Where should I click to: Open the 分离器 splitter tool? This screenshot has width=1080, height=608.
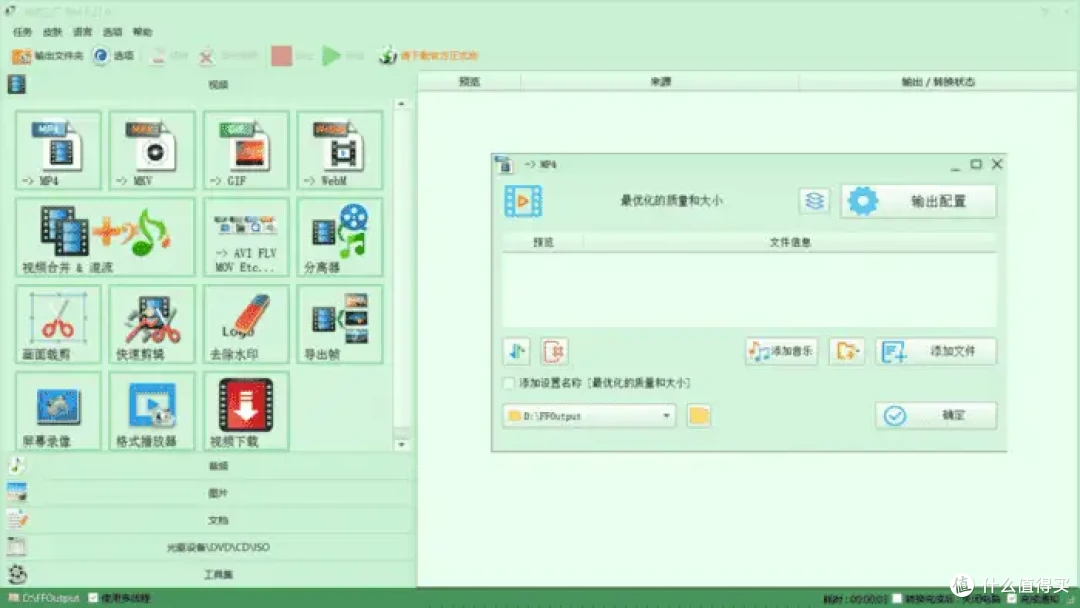coord(340,238)
